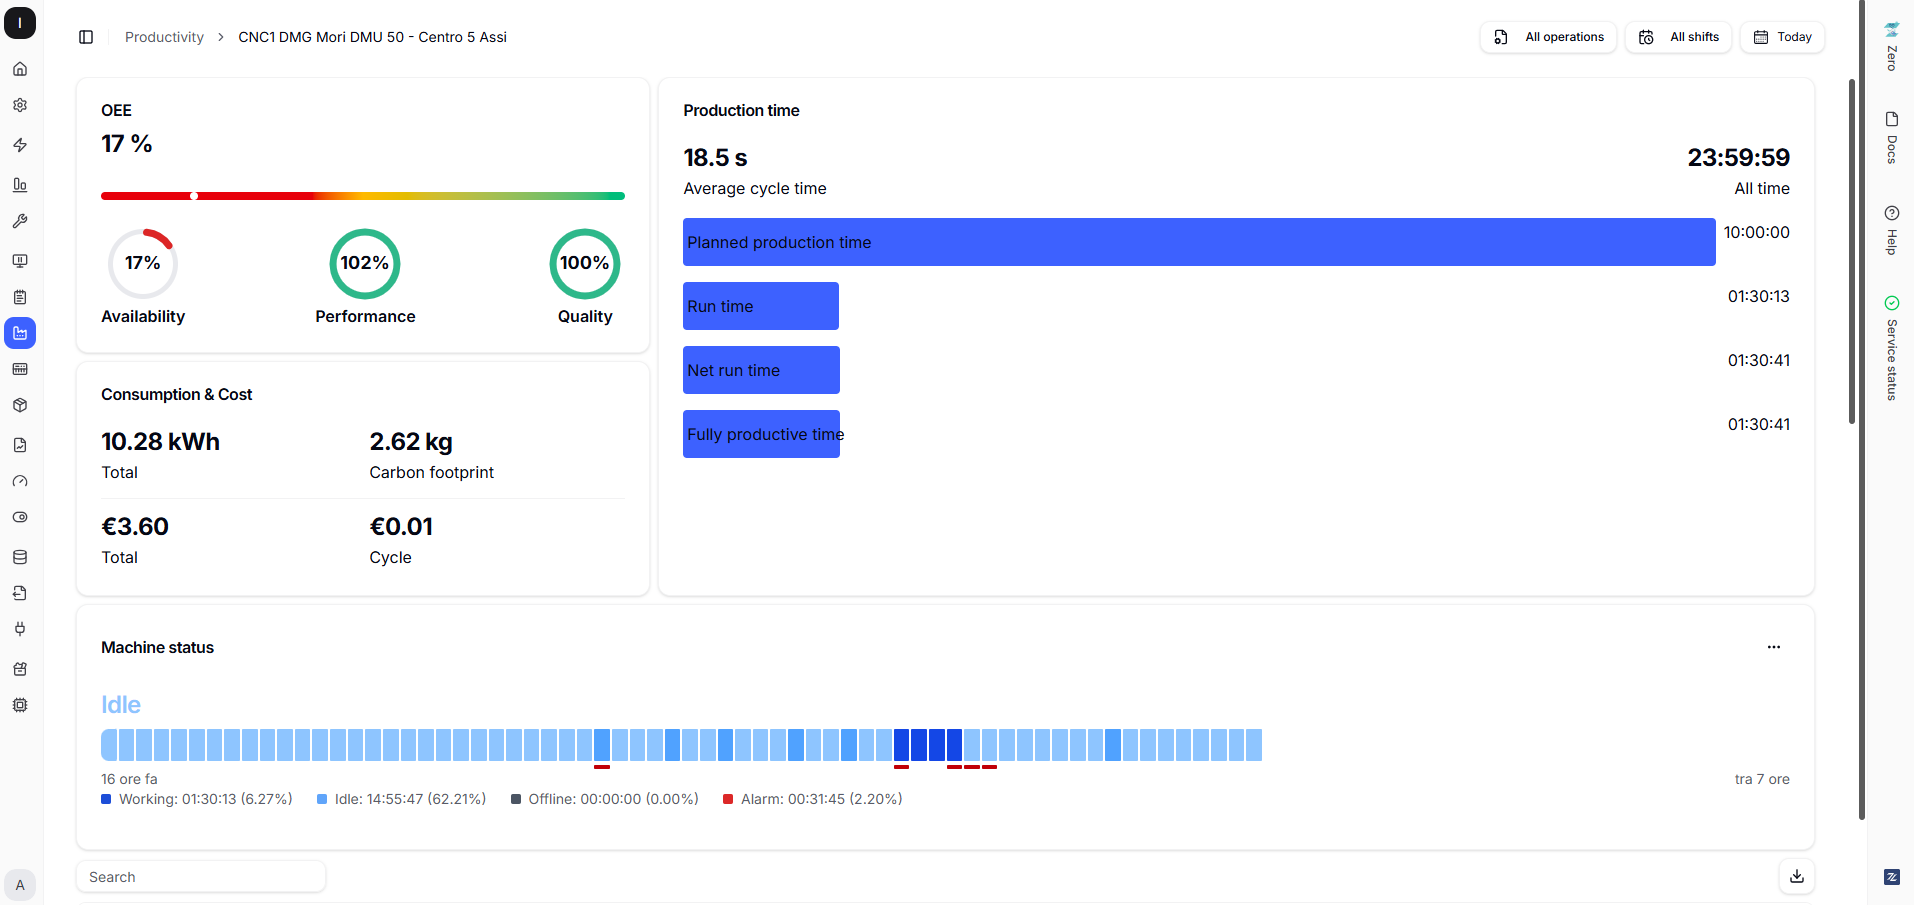Click the first light blue idle timeline segment
The width and height of the screenshot is (1914, 905).
(x=109, y=745)
